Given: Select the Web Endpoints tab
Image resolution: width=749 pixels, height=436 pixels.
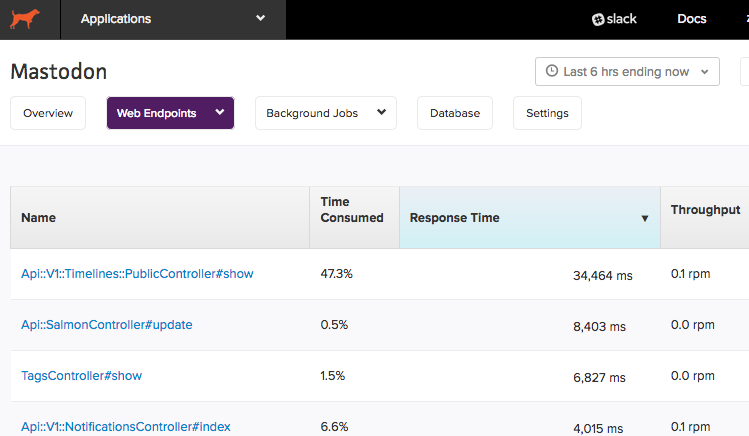Looking at the screenshot, I should [x=171, y=113].
